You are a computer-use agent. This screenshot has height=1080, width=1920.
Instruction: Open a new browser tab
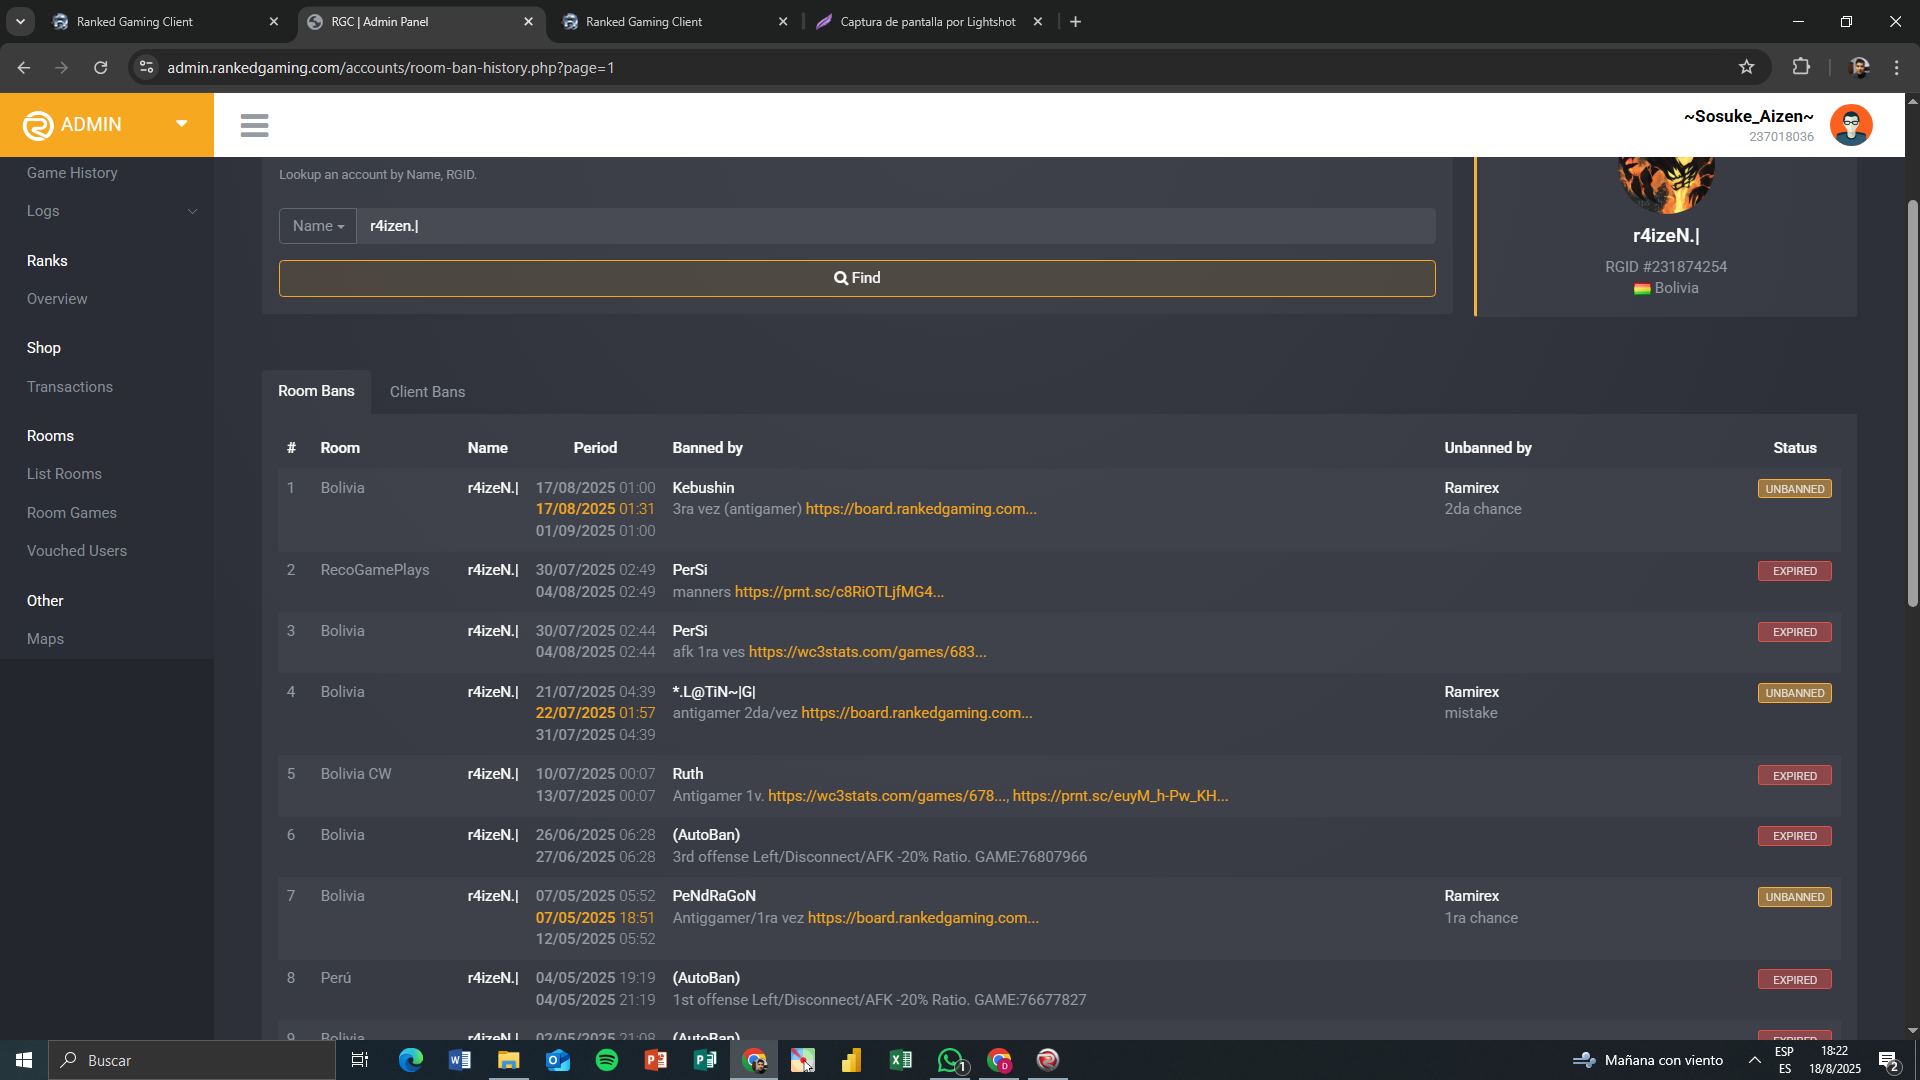click(1075, 21)
